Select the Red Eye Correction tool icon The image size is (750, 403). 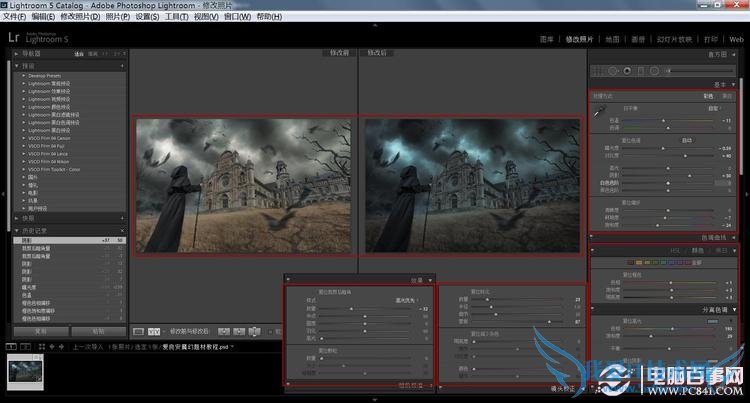[x=627, y=71]
